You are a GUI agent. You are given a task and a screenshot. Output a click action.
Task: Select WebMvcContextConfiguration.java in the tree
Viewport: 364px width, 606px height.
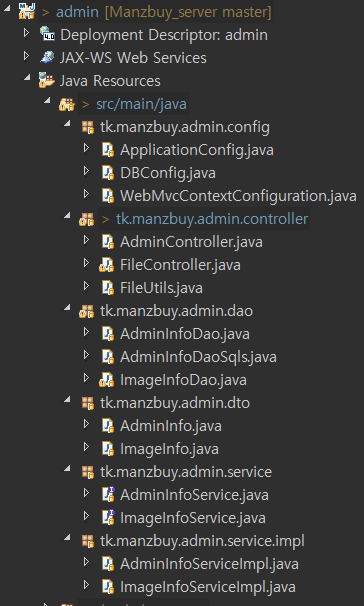(238, 196)
